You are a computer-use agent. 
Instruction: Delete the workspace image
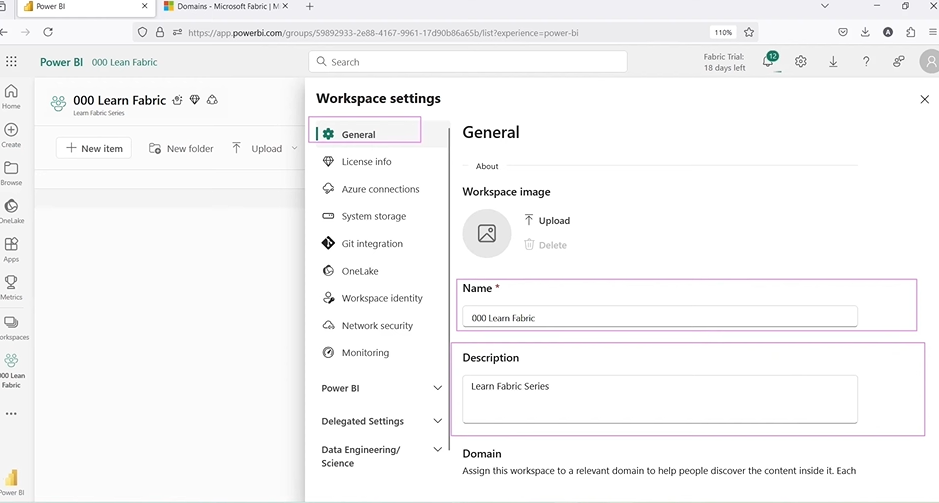546,245
